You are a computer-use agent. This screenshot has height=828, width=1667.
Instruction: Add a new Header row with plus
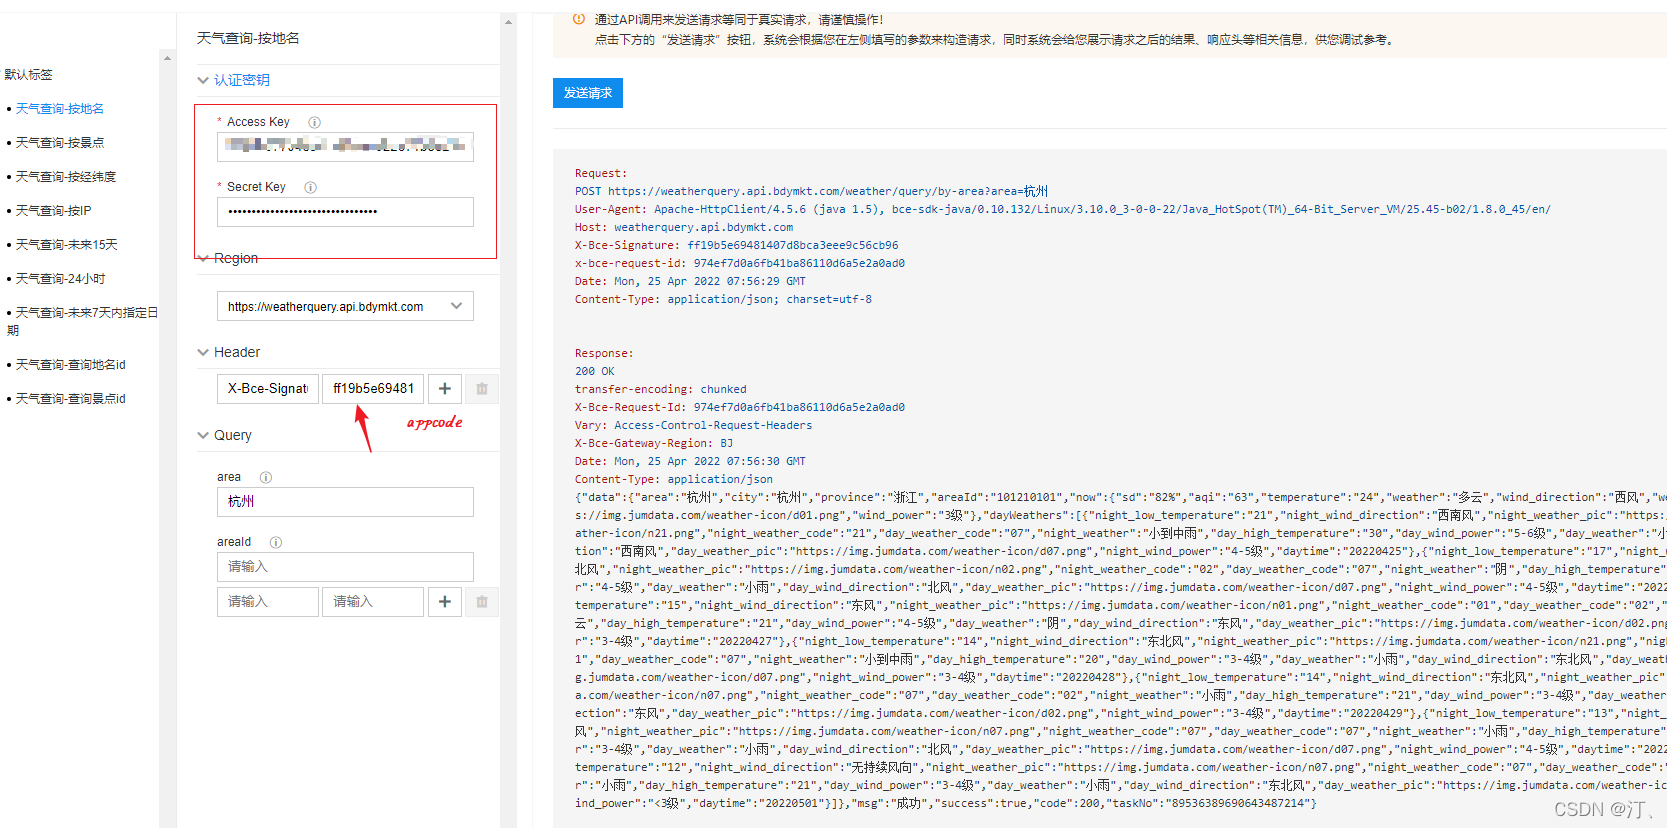pyautogui.click(x=445, y=388)
